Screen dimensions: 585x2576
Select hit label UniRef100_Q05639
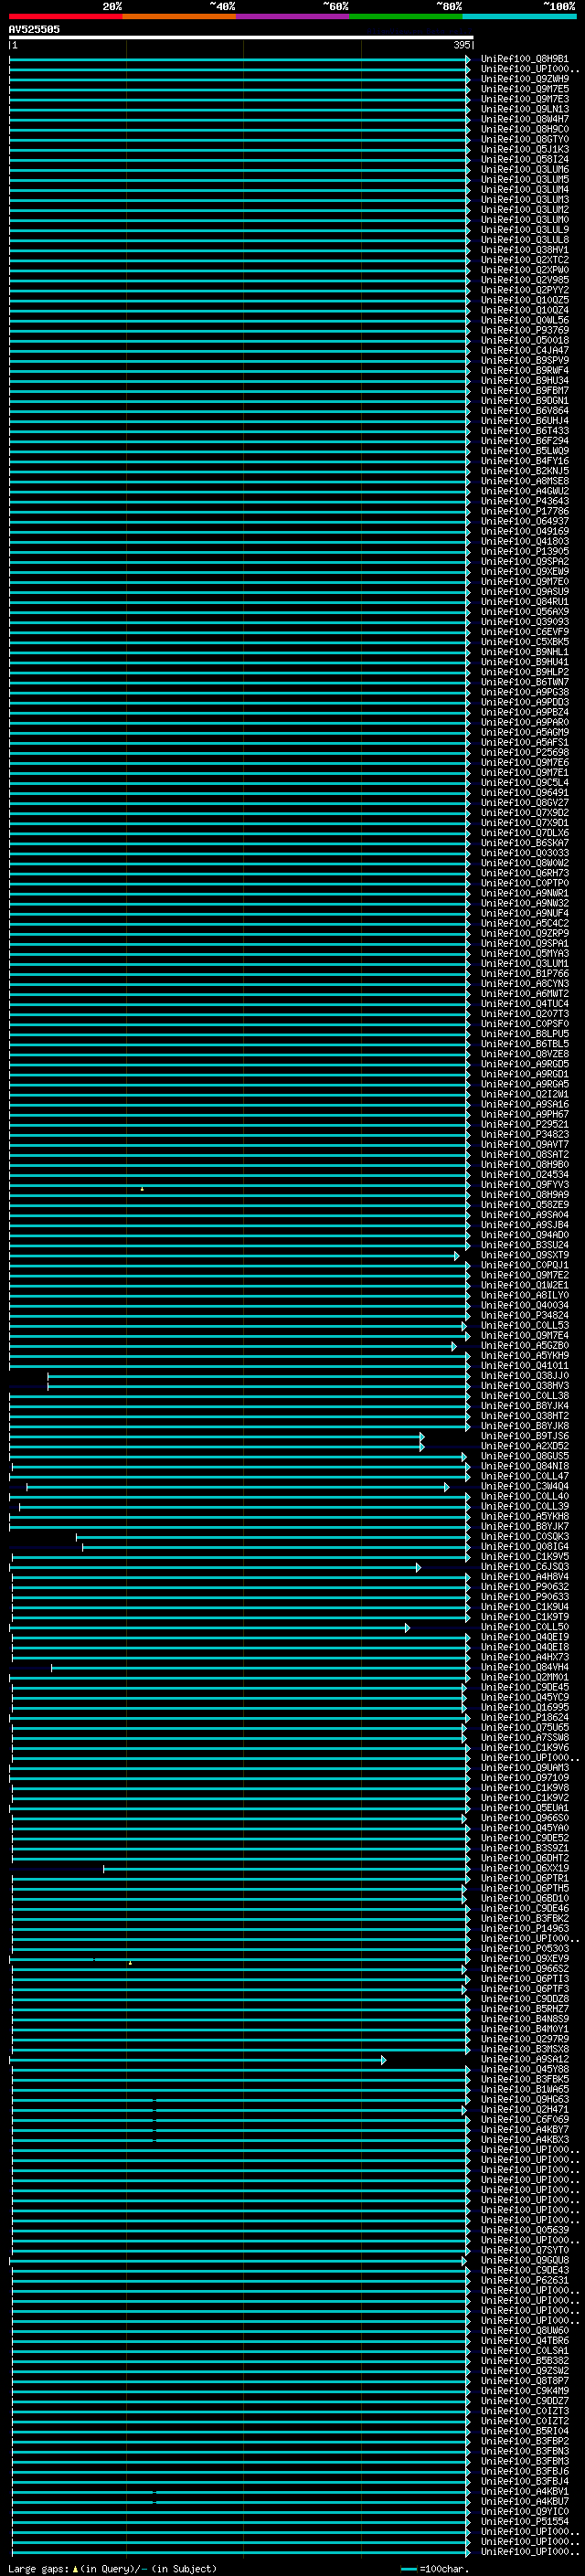click(525, 2230)
